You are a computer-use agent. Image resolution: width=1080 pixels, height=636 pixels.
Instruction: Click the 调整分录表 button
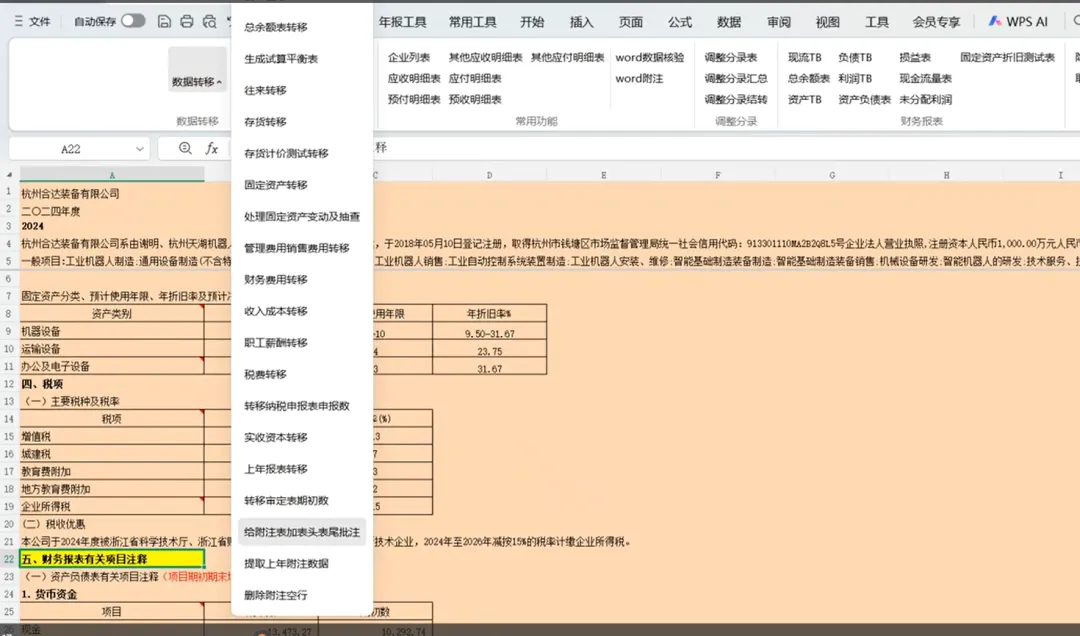tap(731, 57)
